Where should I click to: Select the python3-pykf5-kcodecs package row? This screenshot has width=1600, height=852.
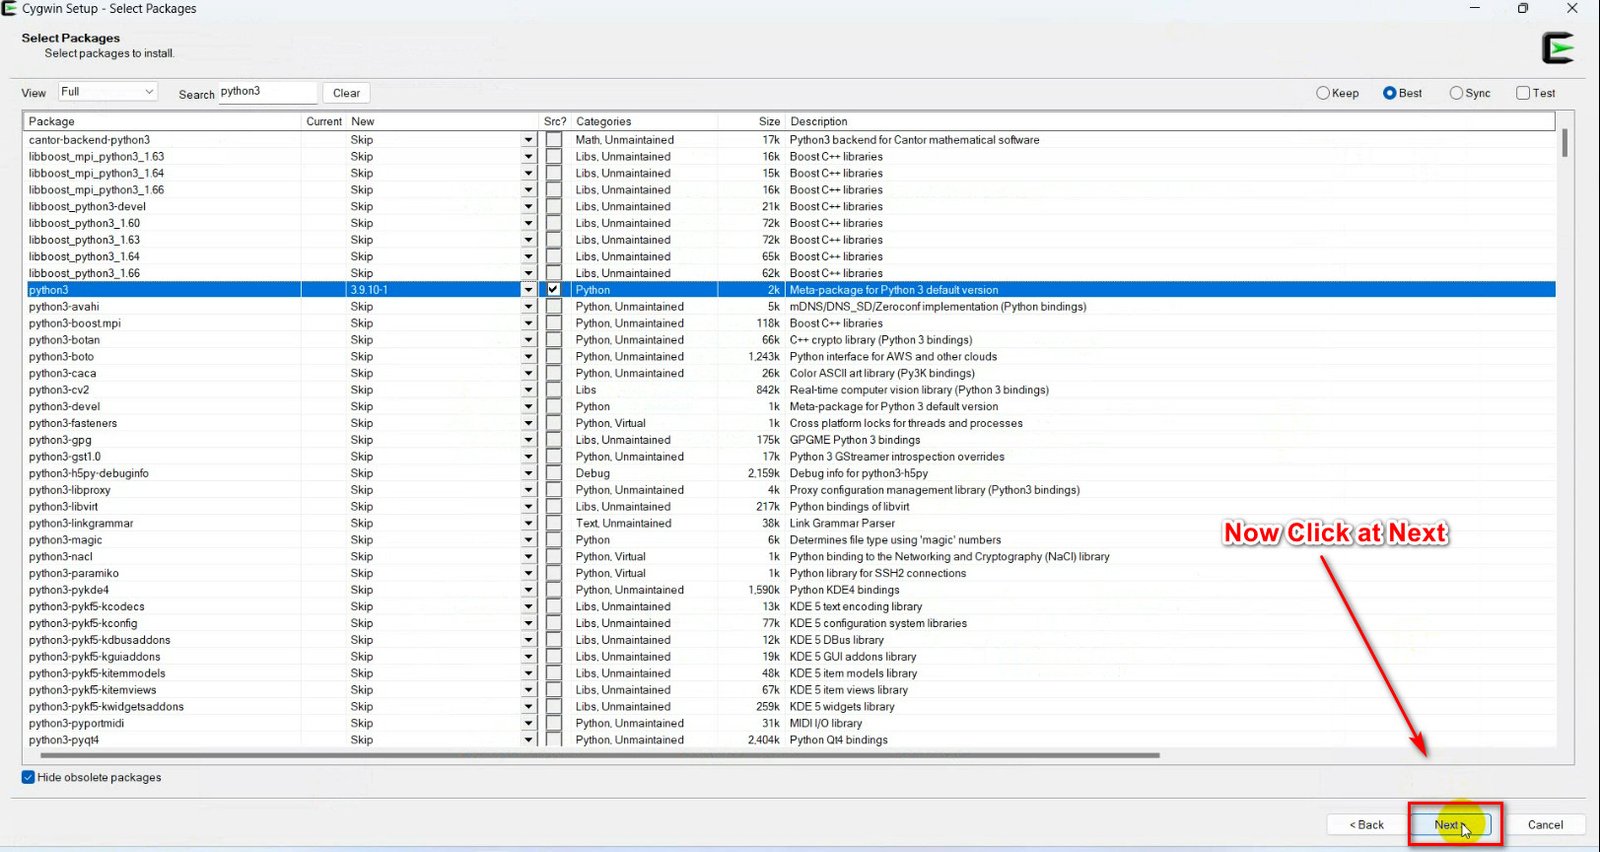pyautogui.click(x=789, y=607)
